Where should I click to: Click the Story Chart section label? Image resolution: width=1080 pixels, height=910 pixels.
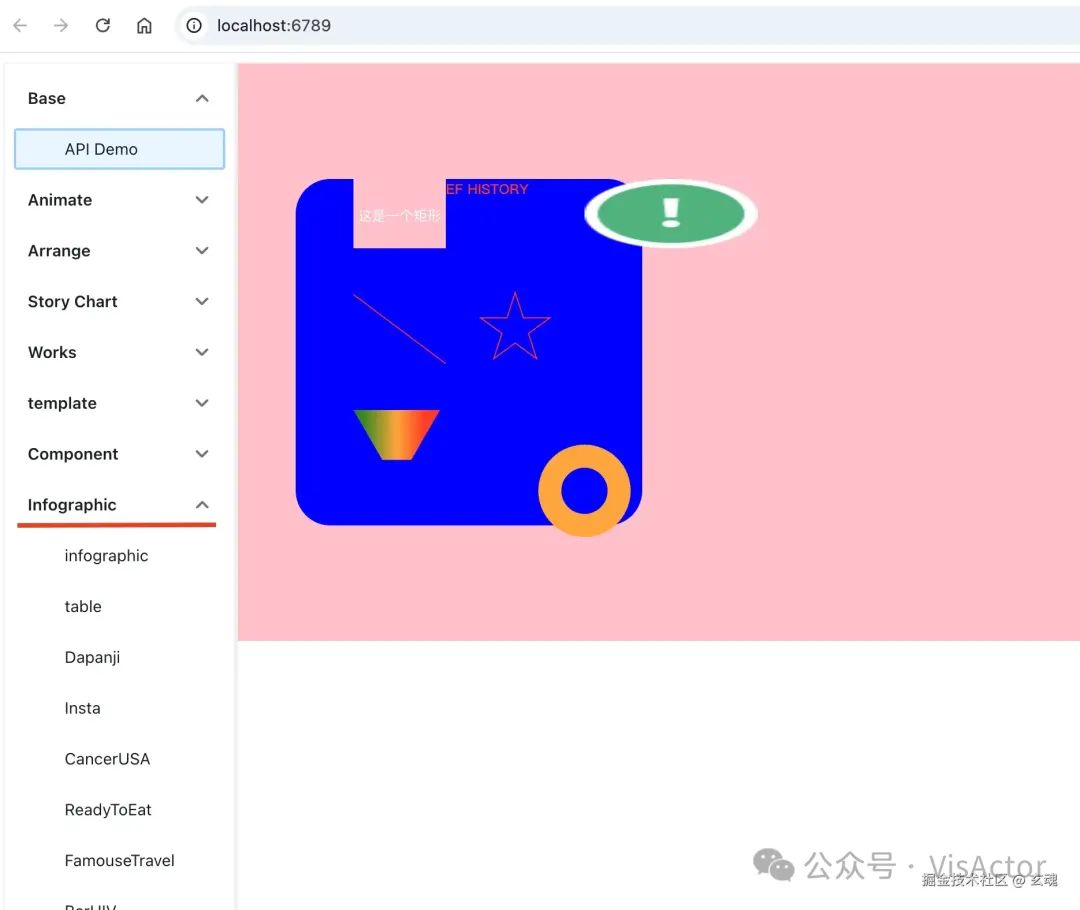(72, 302)
